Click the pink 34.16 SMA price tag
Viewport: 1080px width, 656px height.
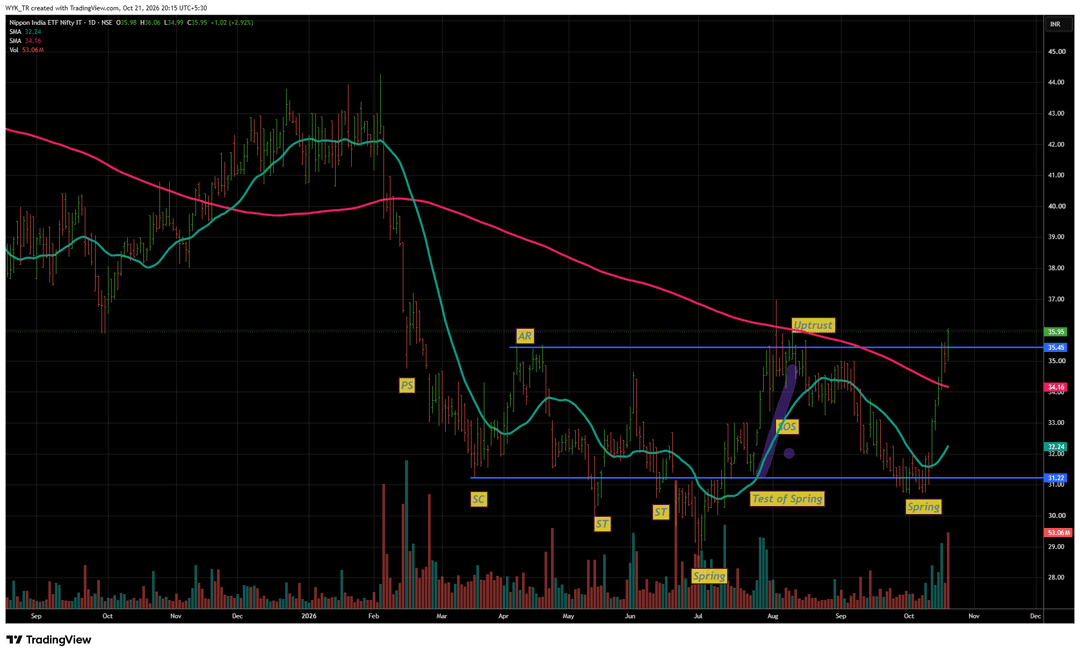pos(1057,388)
